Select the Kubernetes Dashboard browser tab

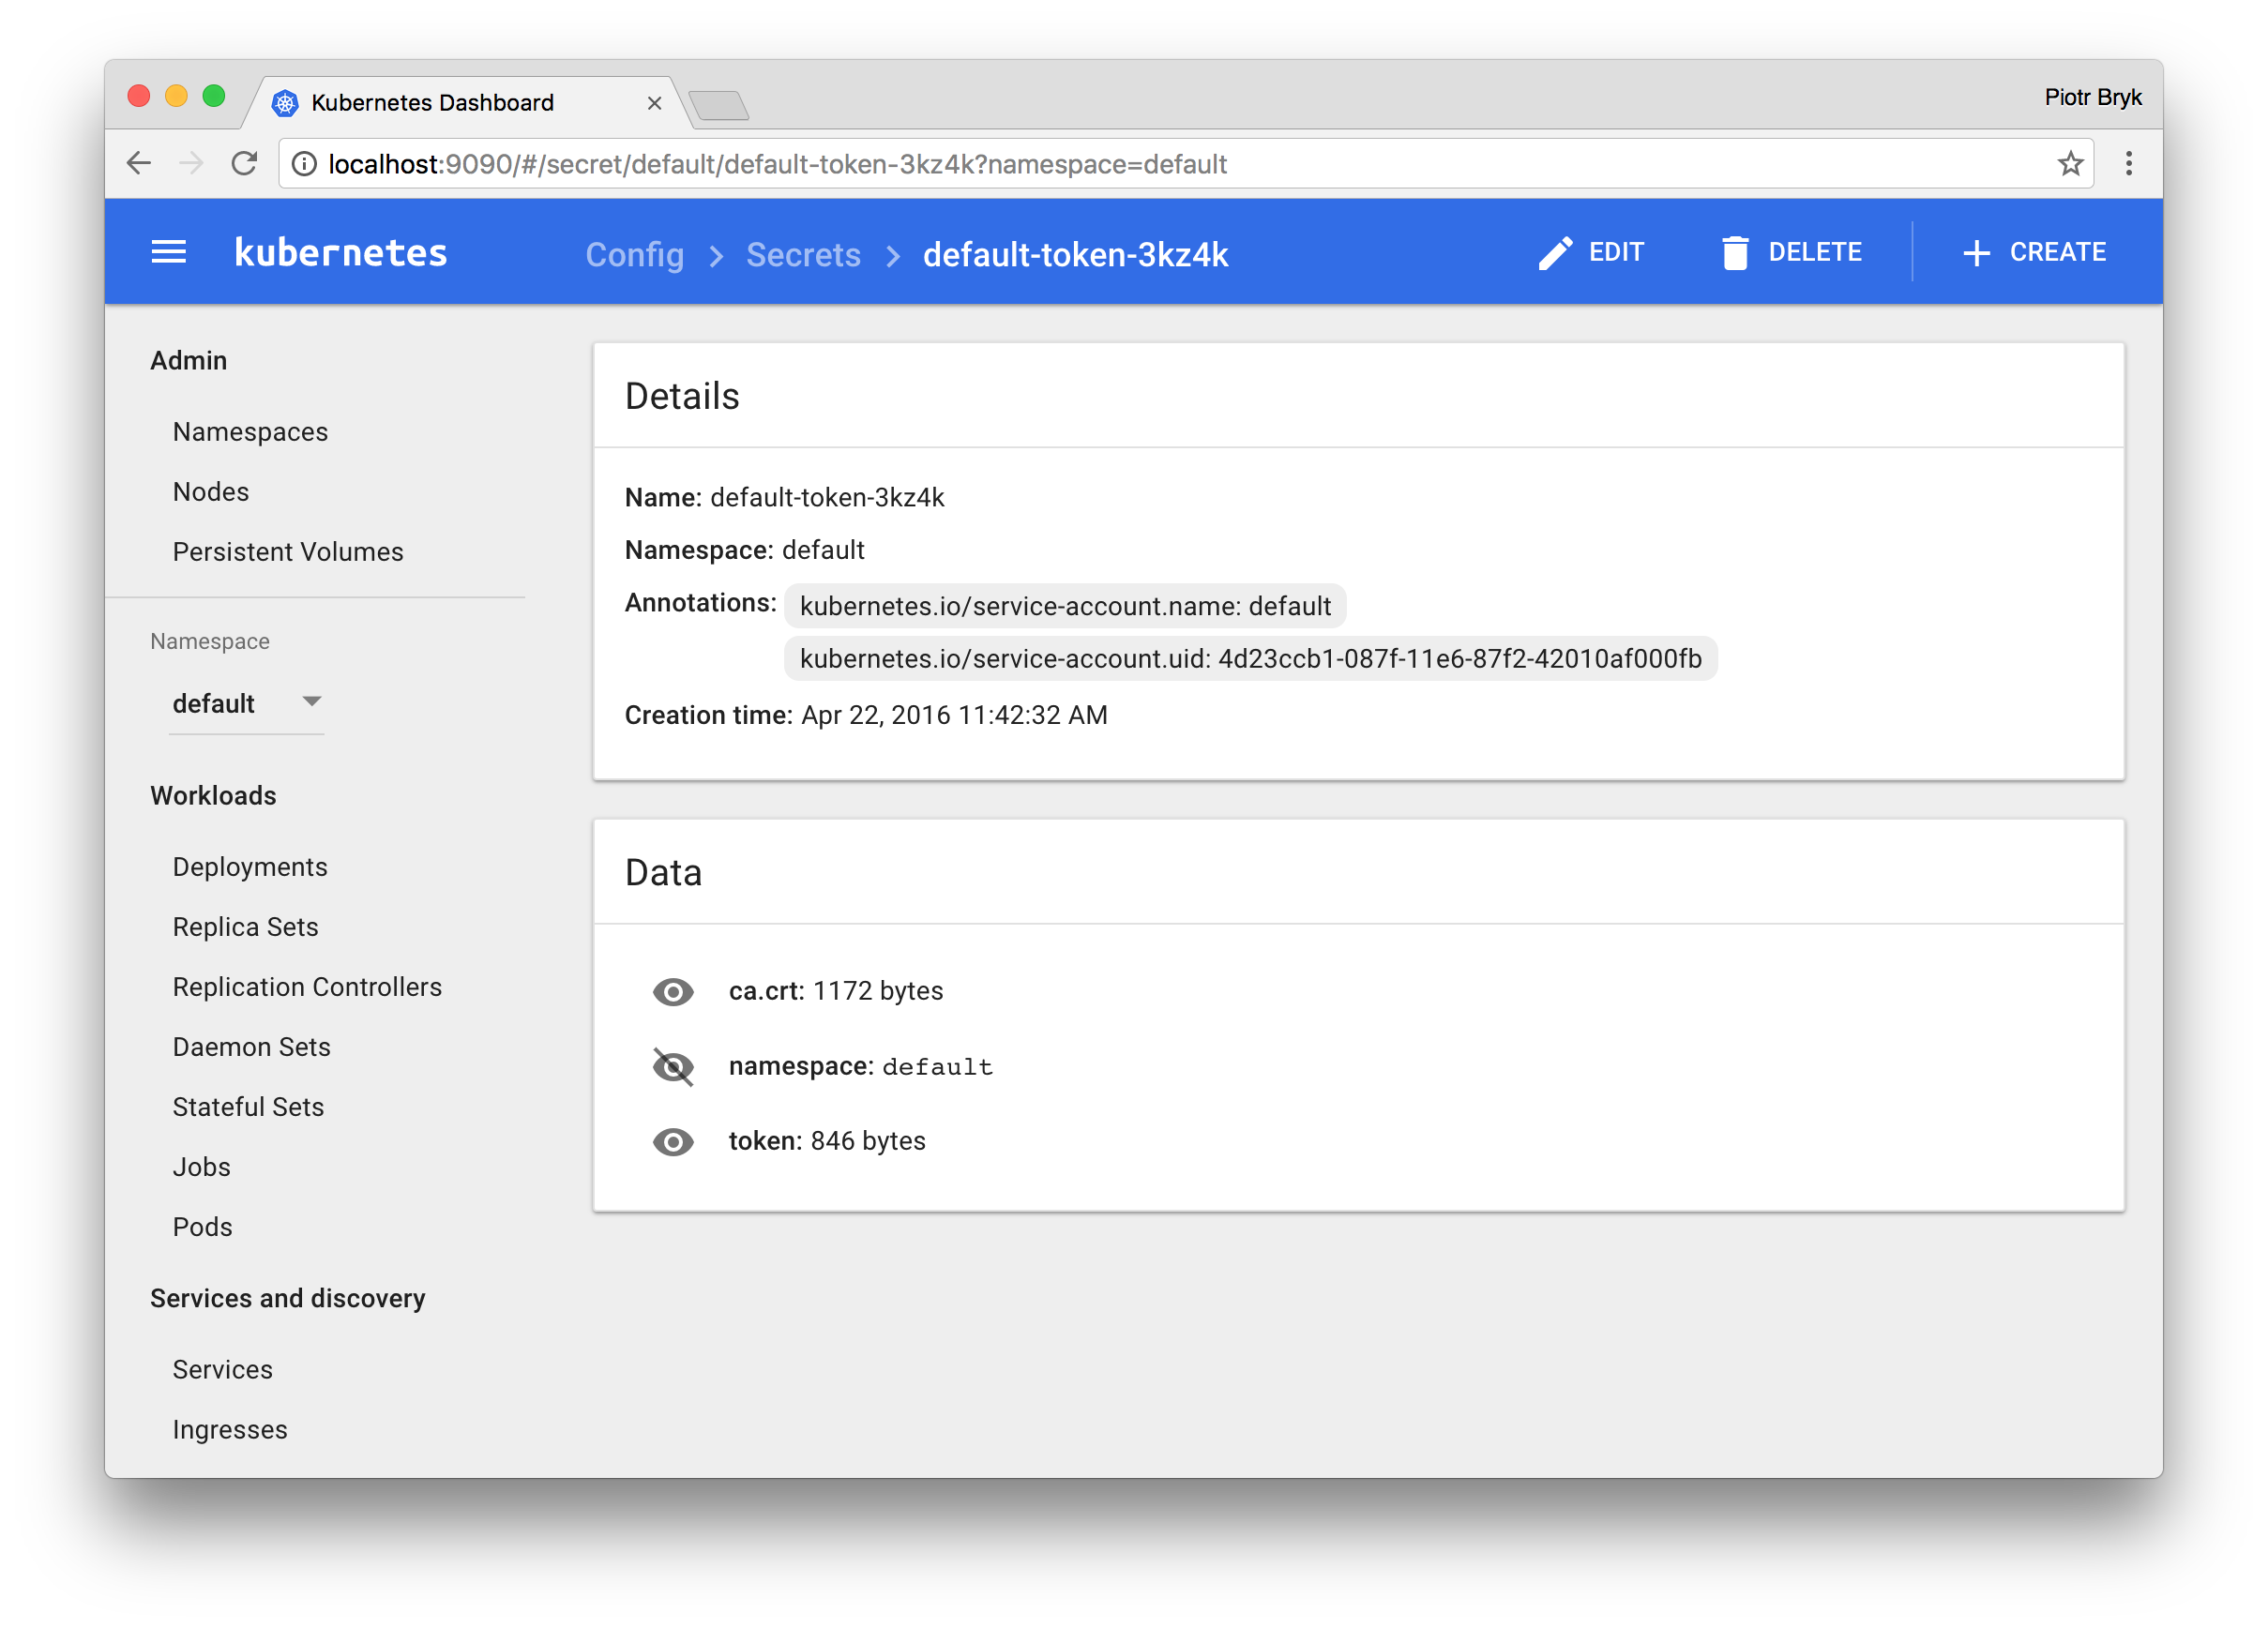coord(432,103)
